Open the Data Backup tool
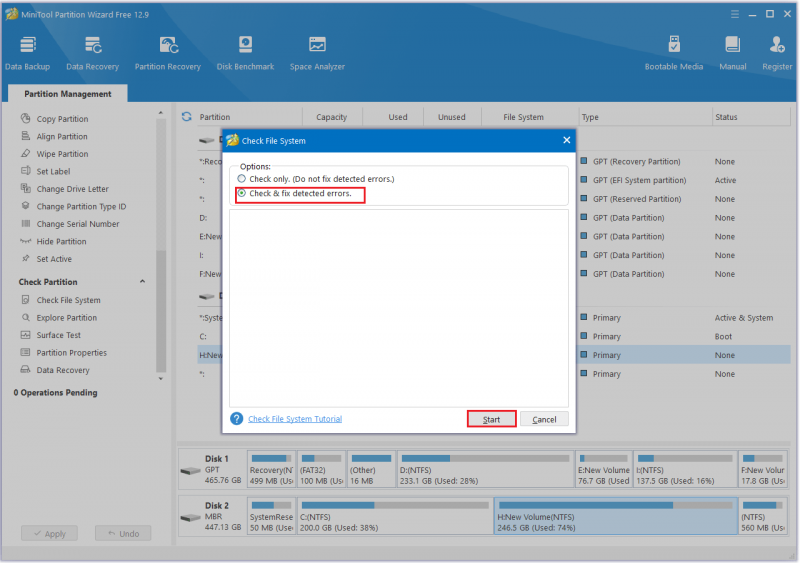Image resolution: width=800 pixels, height=563 pixels. tap(28, 53)
